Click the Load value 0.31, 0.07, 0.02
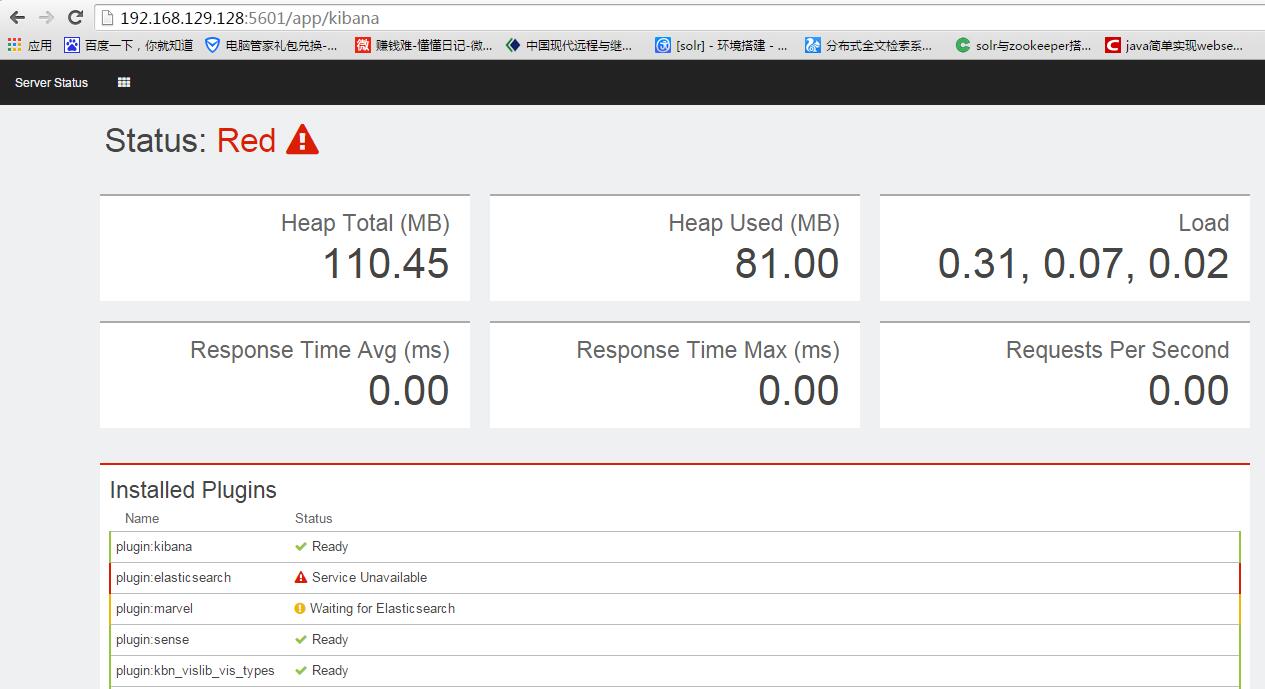The image size is (1265, 689). click(1084, 264)
